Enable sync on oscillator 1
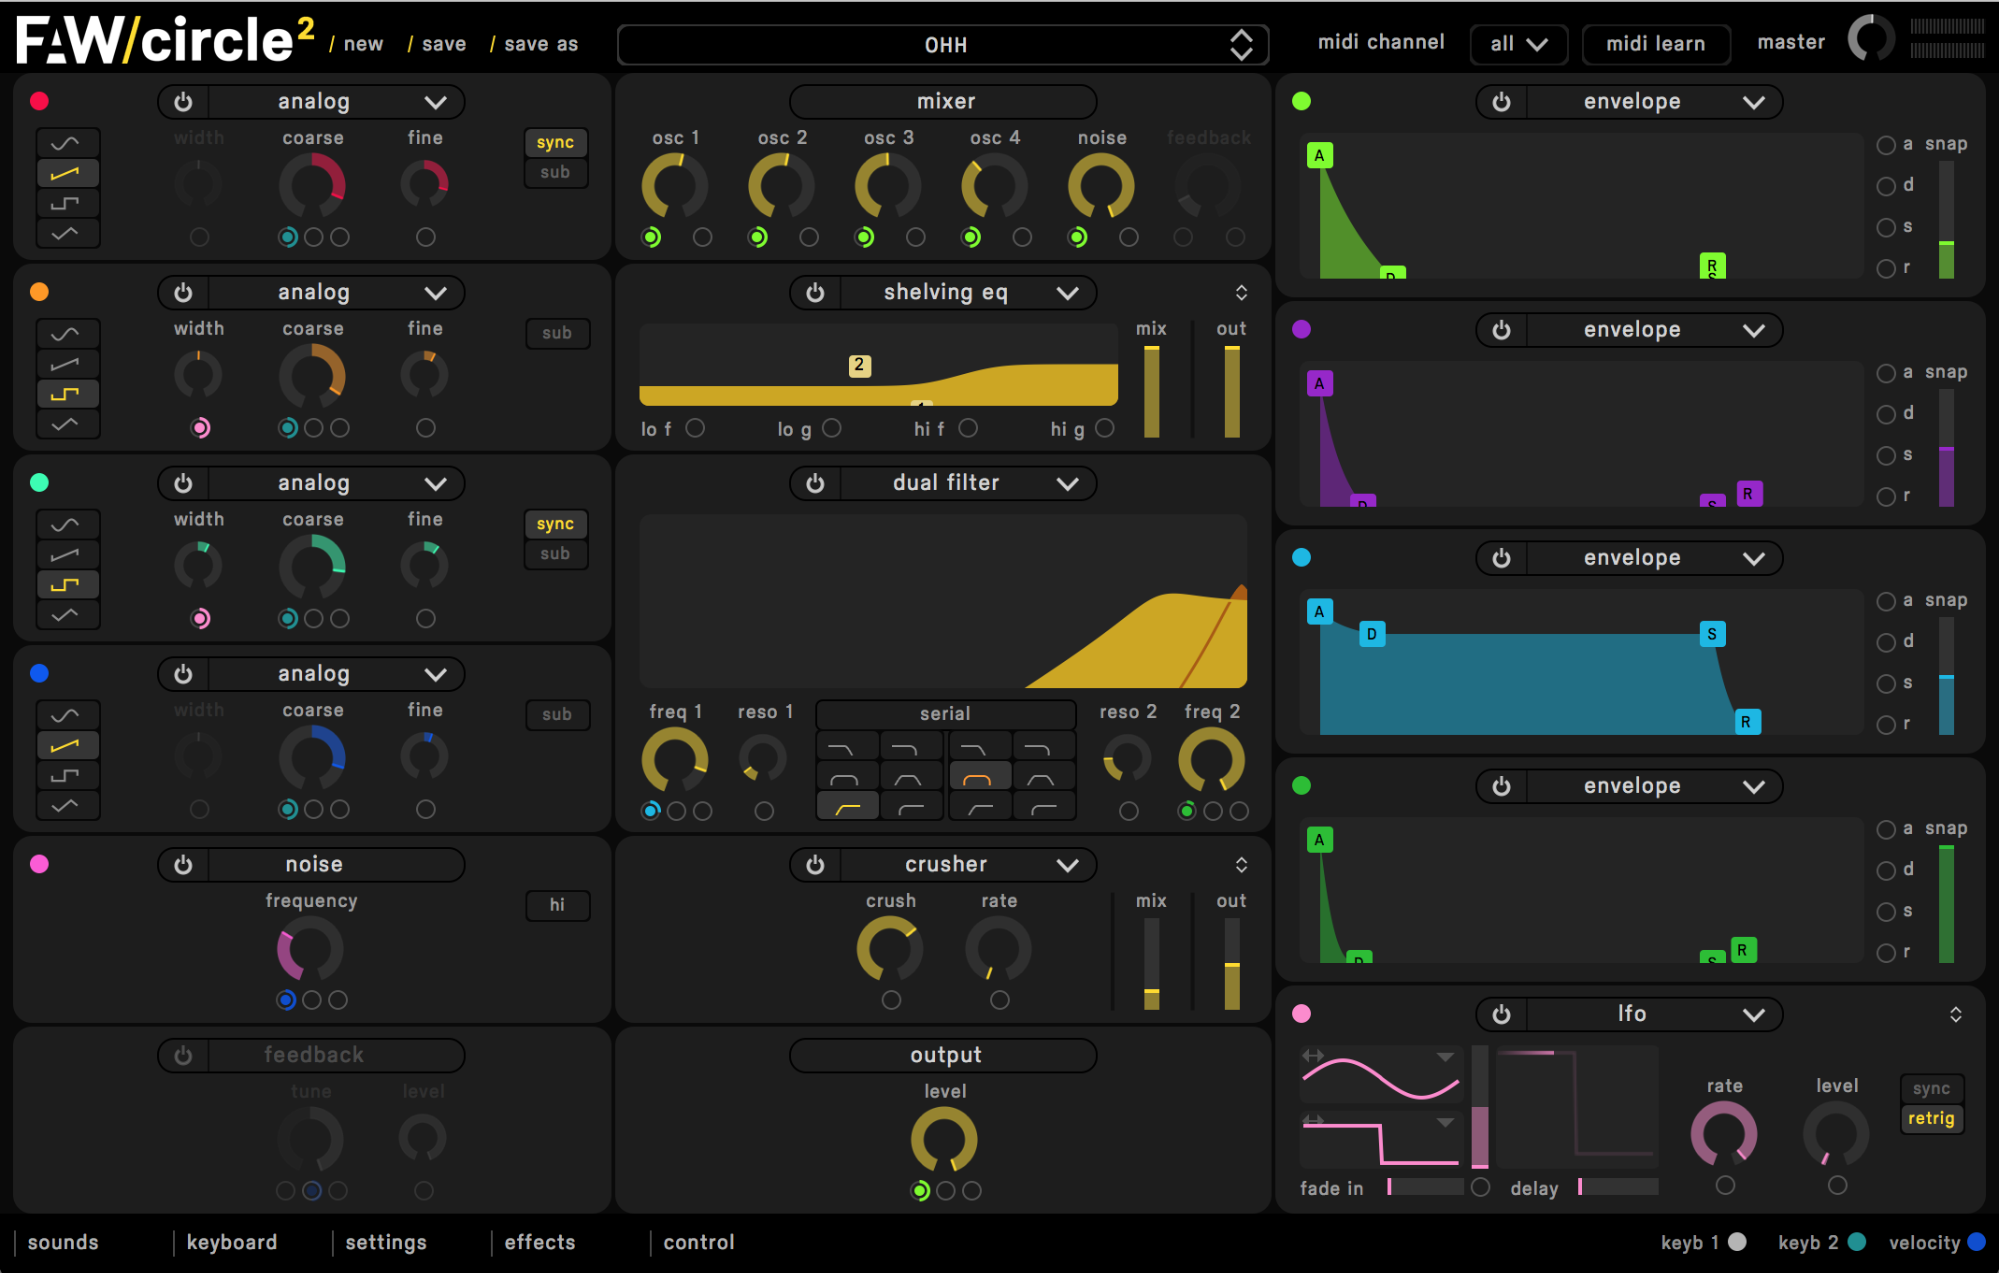The height and width of the screenshot is (1274, 1999). (x=555, y=143)
